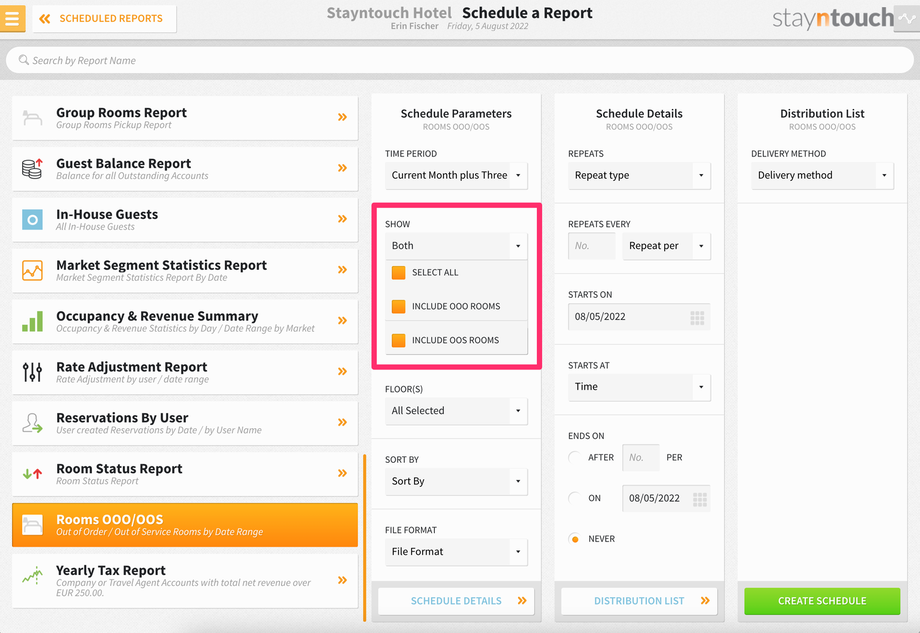Click the Ends On date field
Viewport: 920px width, 633px height.
tap(666, 498)
